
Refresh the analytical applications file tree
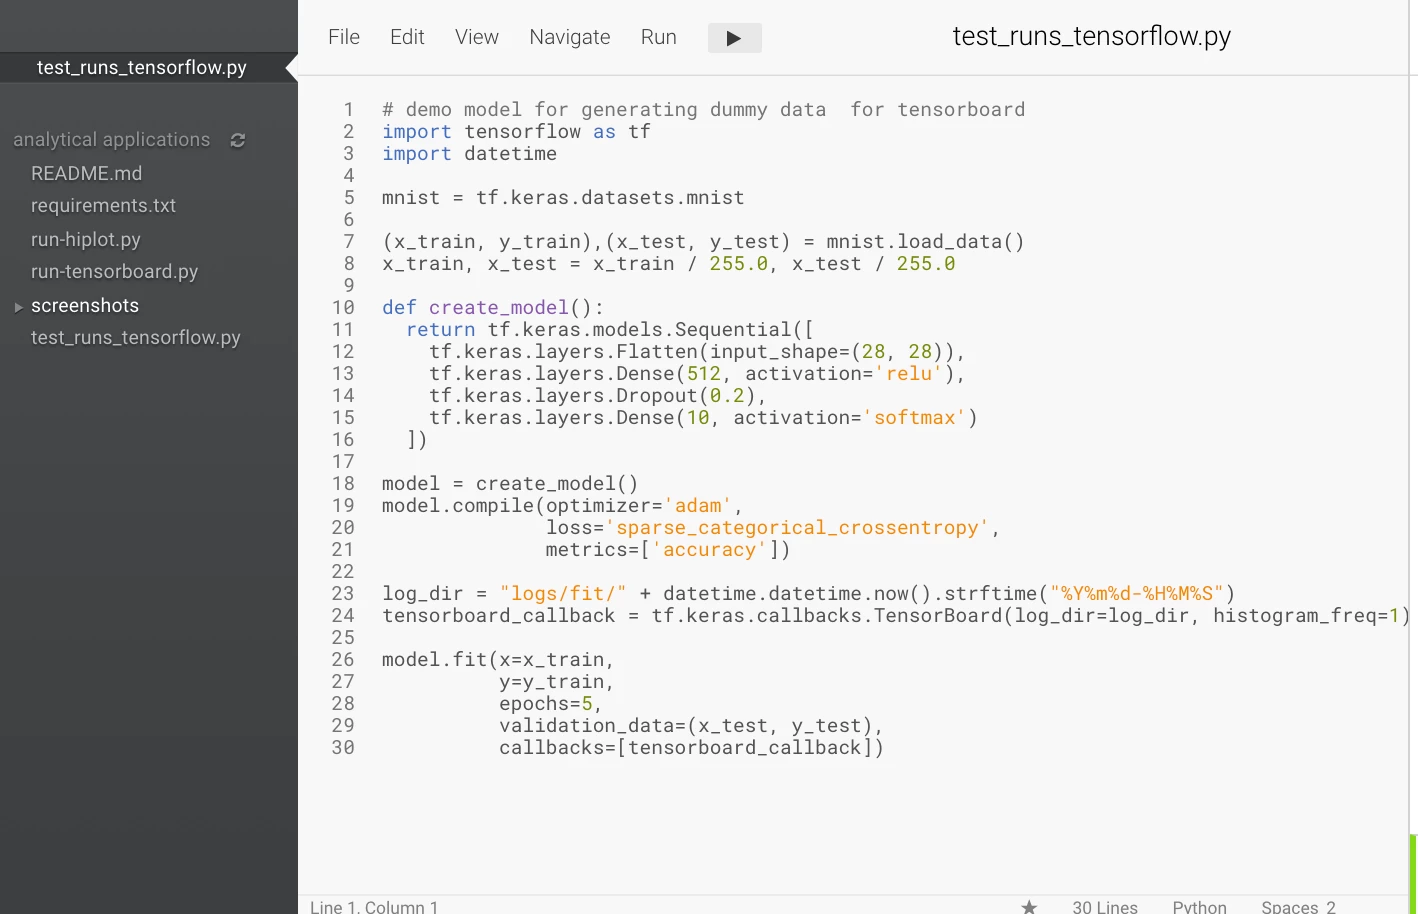click(x=238, y=140)
